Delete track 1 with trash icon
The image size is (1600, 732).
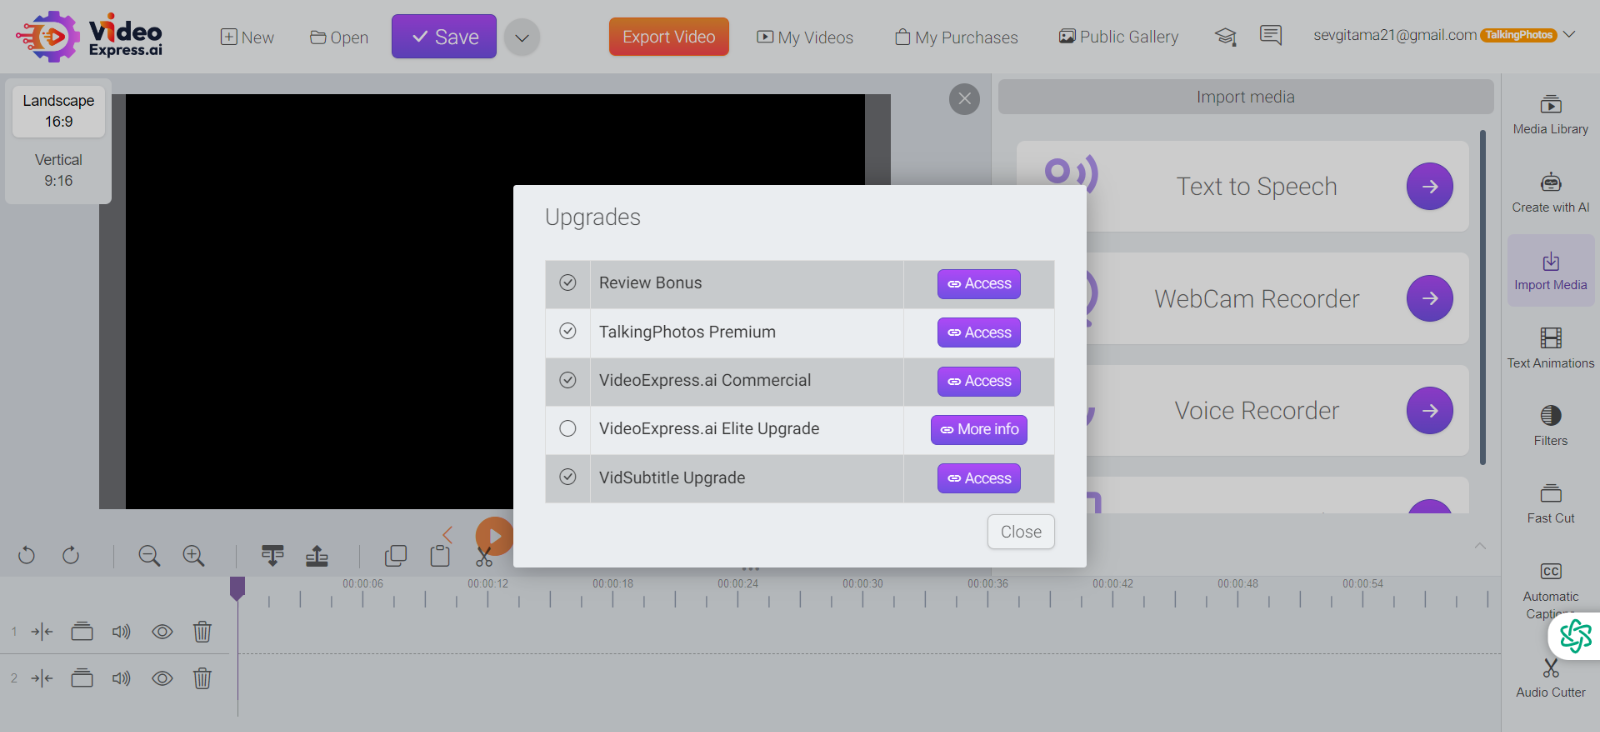[x=202, y=632]
